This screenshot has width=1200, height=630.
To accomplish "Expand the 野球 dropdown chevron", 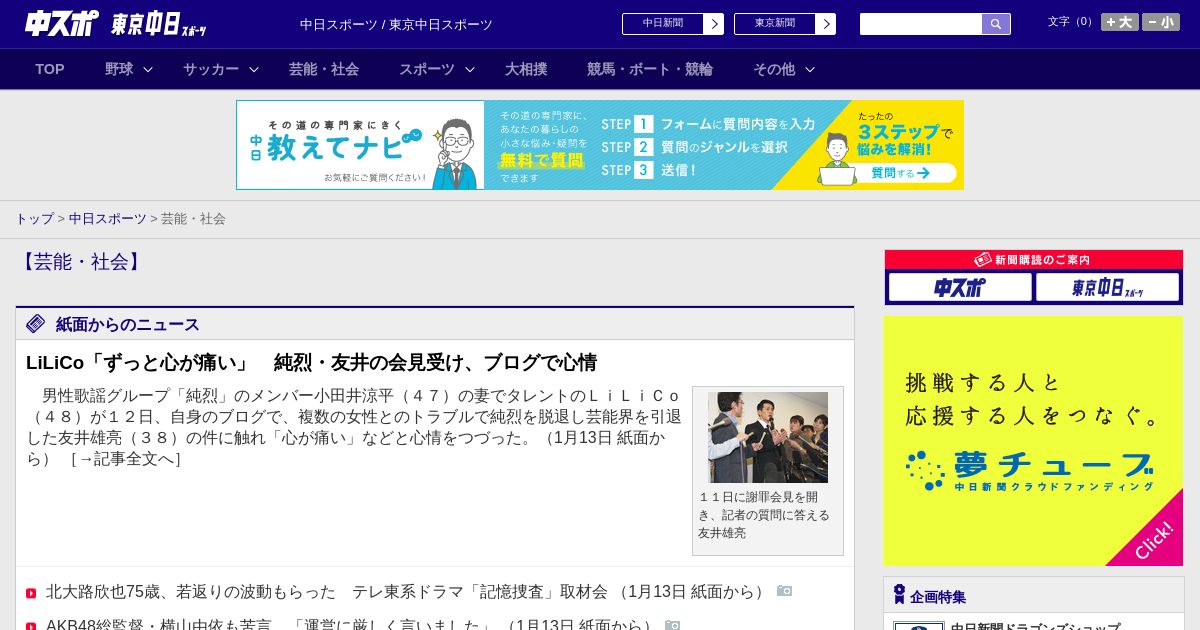I will coord(148,69).
